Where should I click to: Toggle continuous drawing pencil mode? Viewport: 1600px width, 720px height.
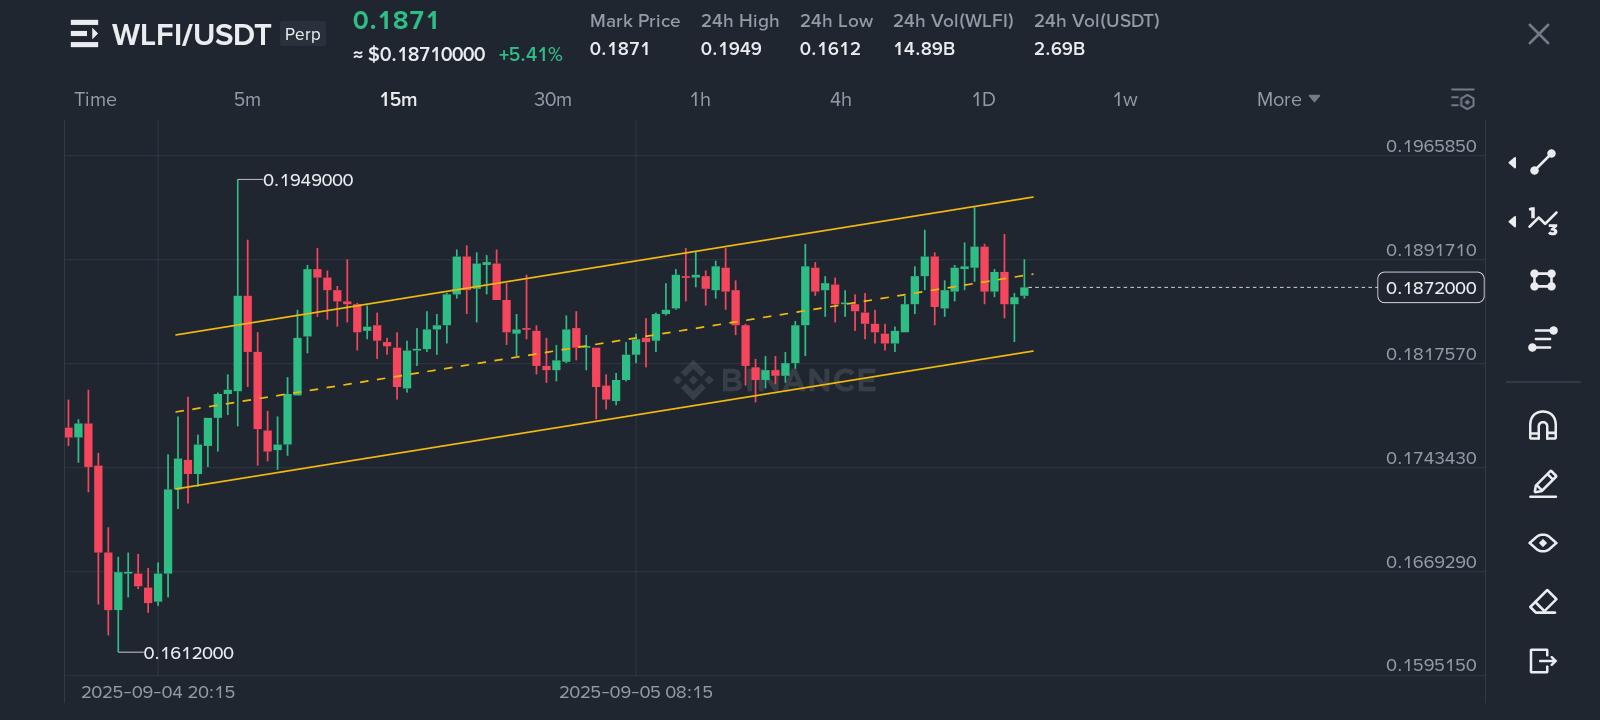coord(1543,484)
